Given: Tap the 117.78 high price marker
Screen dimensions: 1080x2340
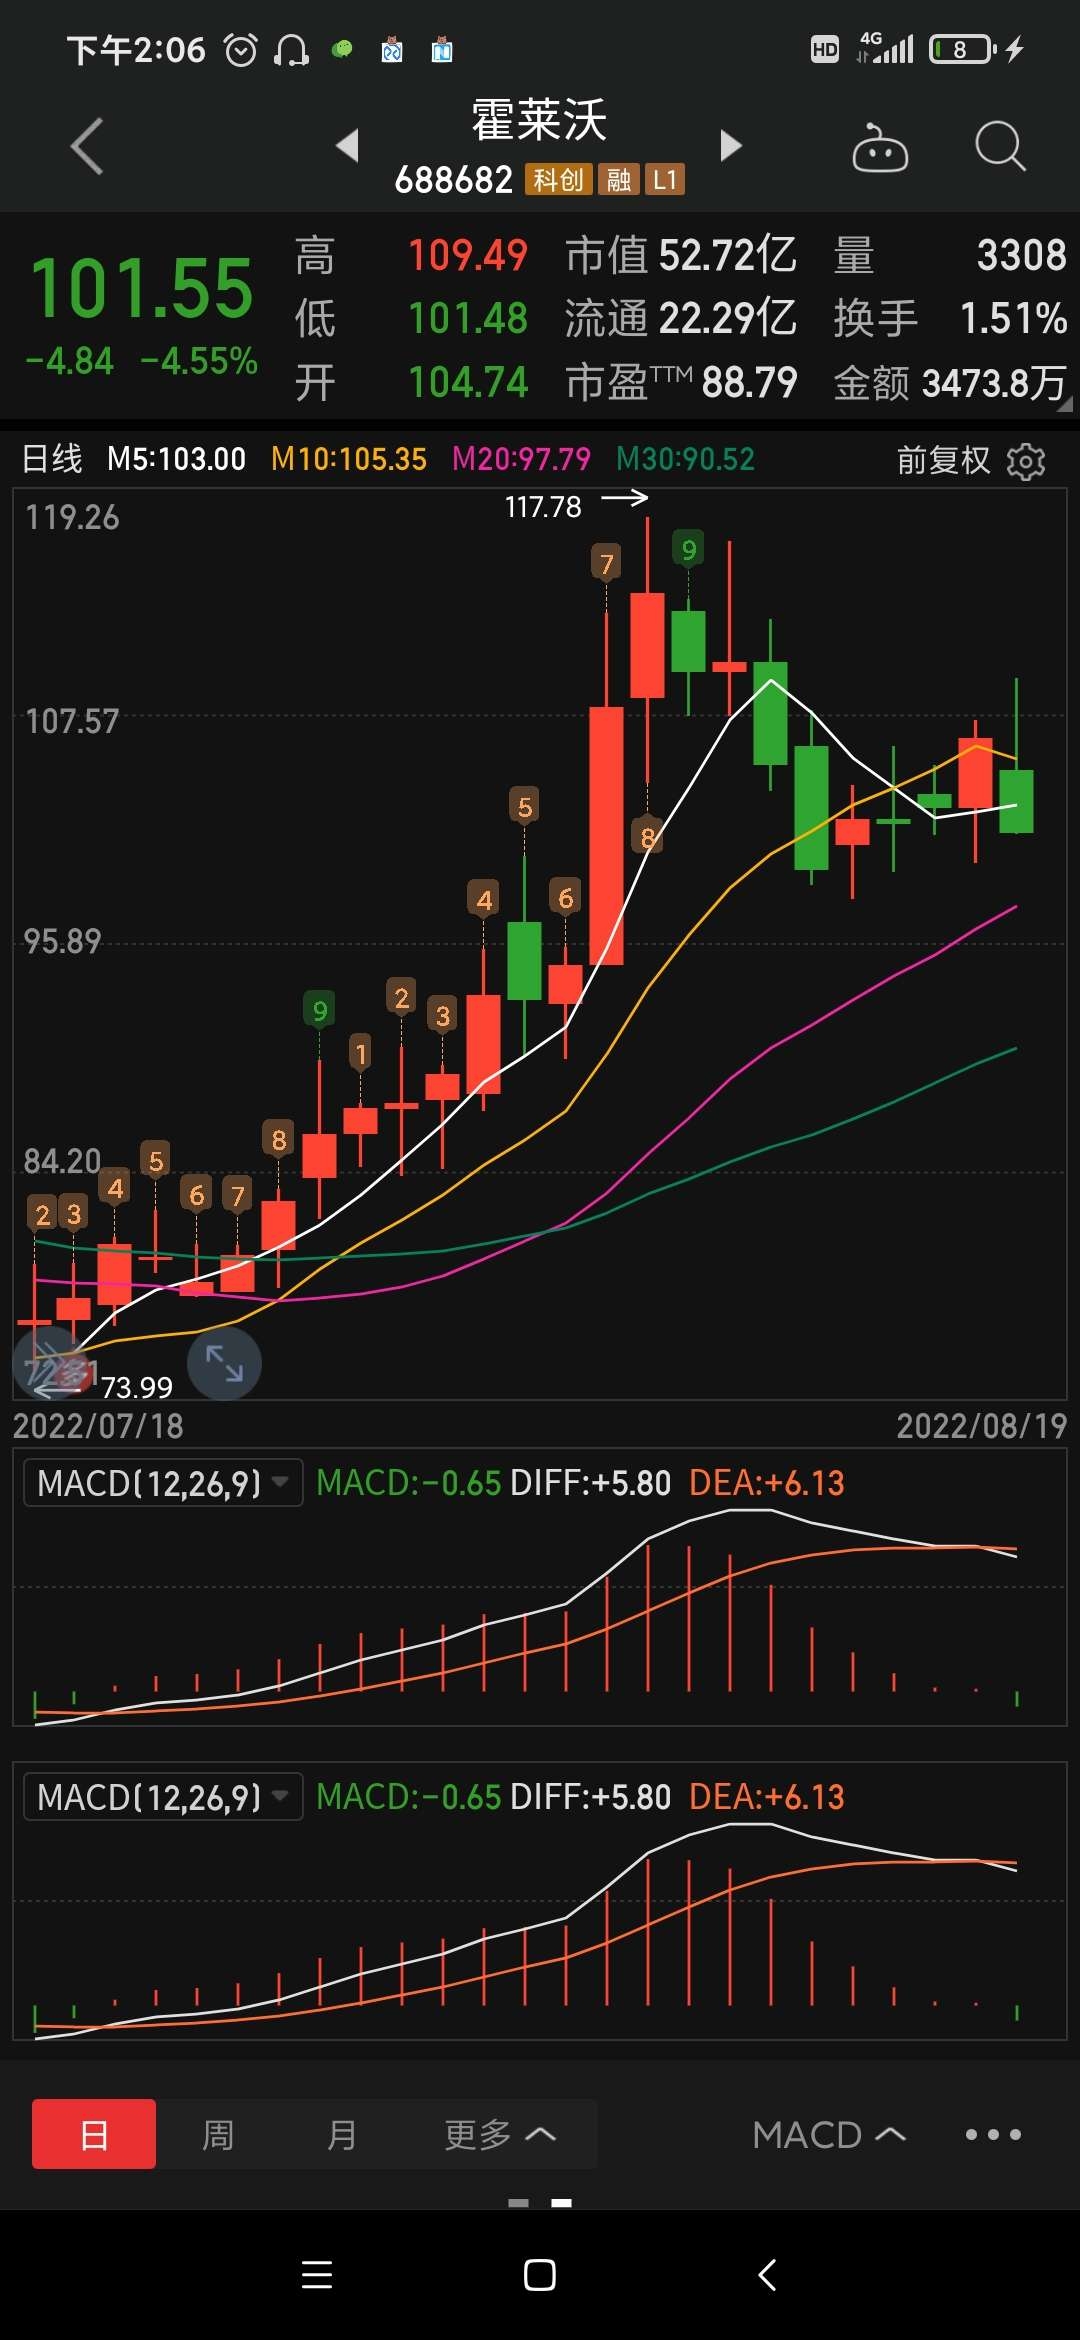Looking at the screenshot, I should [x=543, y=507].
